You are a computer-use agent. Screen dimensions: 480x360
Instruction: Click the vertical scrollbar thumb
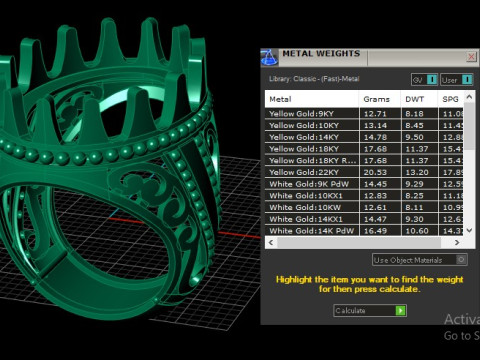(x=469, y=126)
